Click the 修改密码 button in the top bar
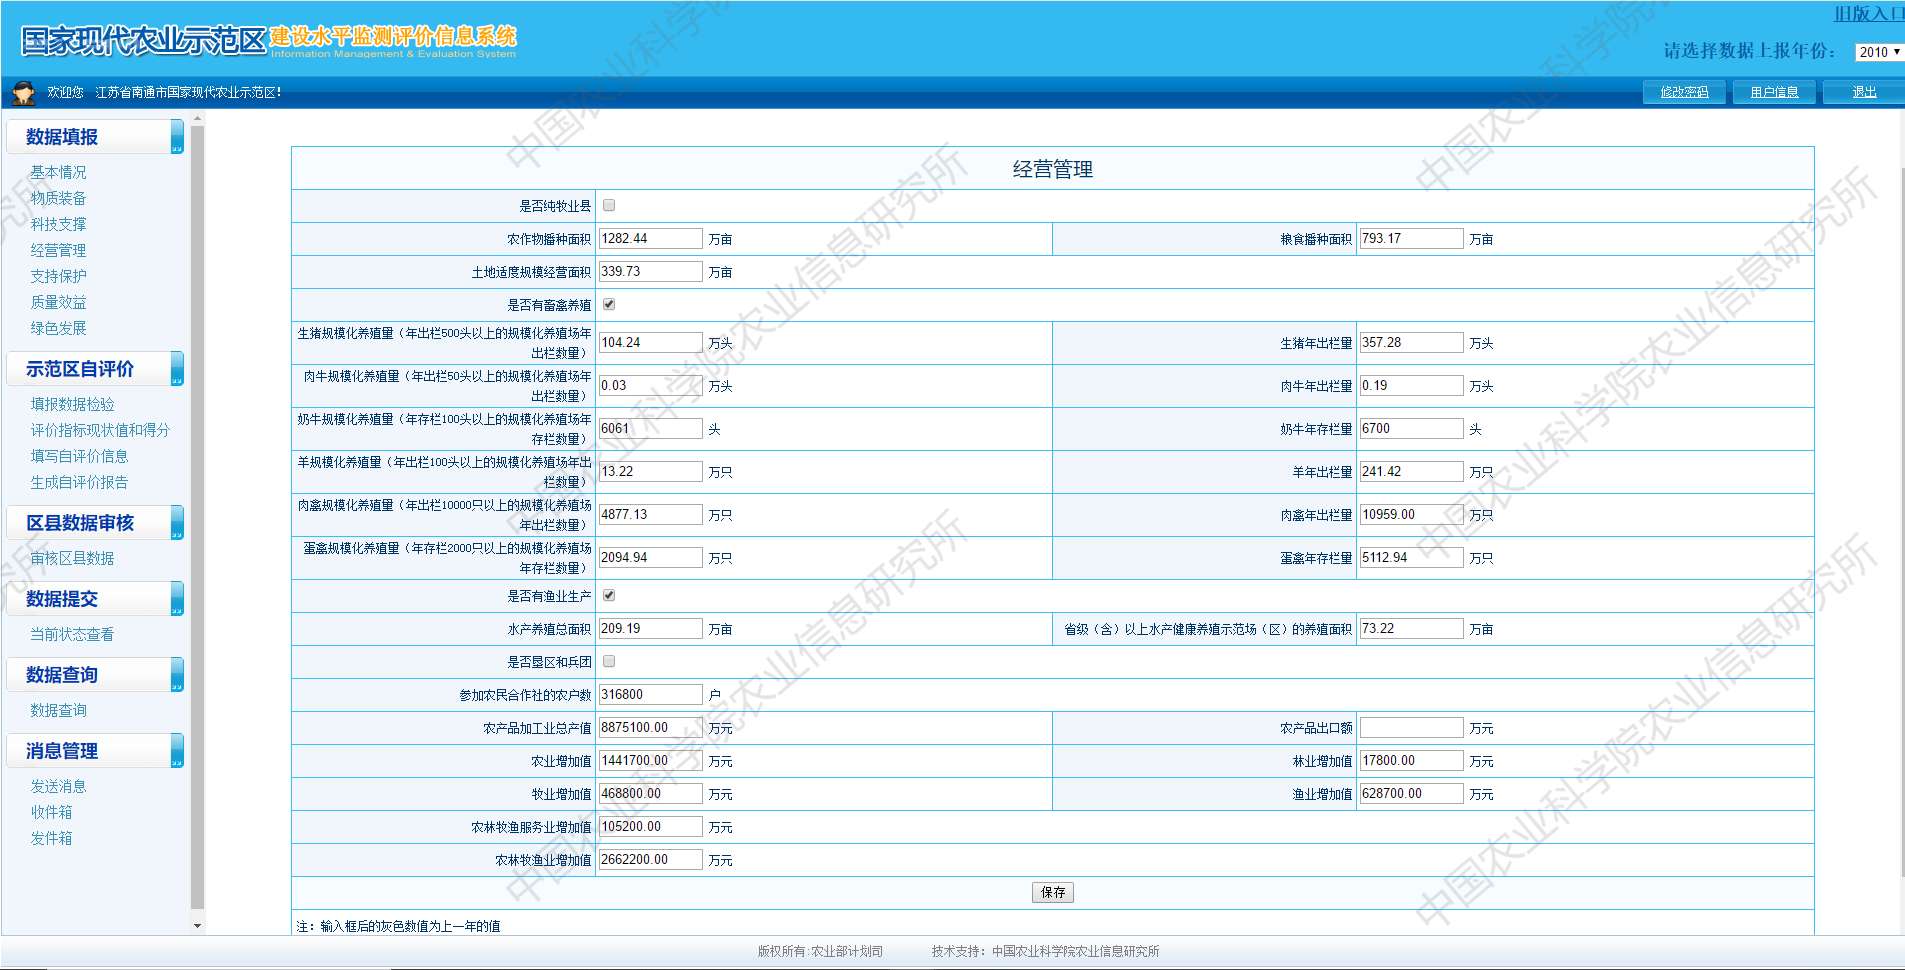 click(1684, 92)
